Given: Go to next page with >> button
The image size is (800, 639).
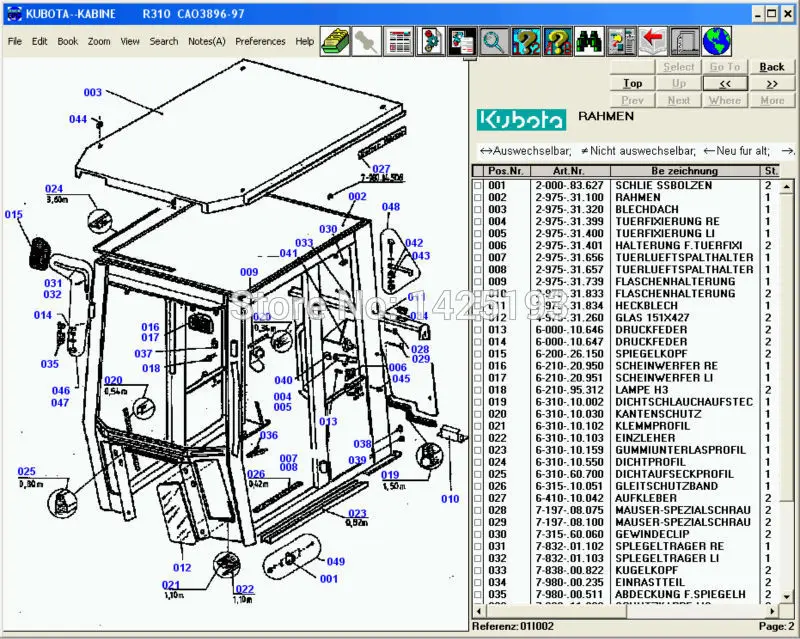Looking at the screenshot, I should [771, 83].
